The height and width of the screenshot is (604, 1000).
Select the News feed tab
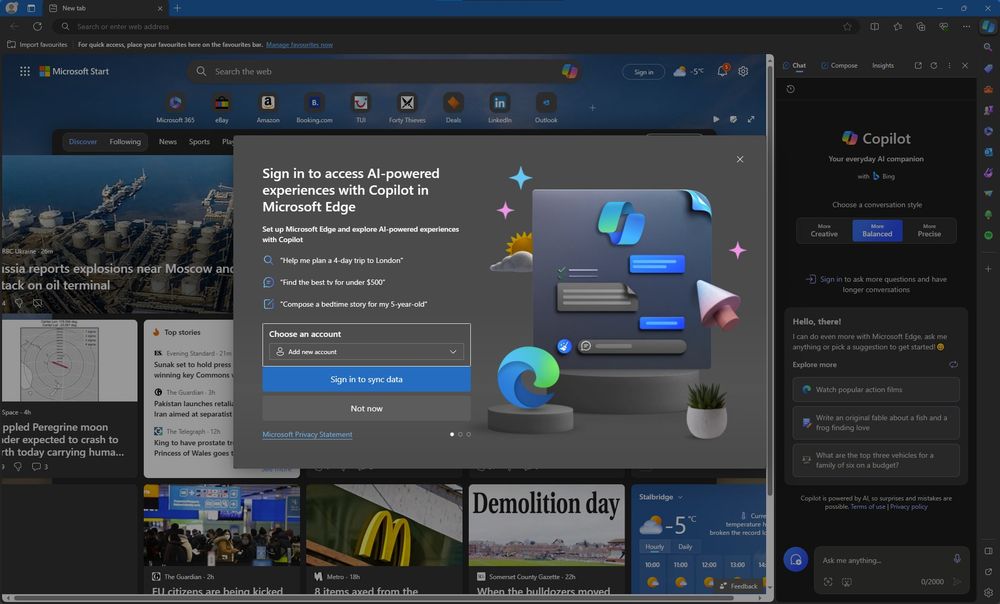168,142
